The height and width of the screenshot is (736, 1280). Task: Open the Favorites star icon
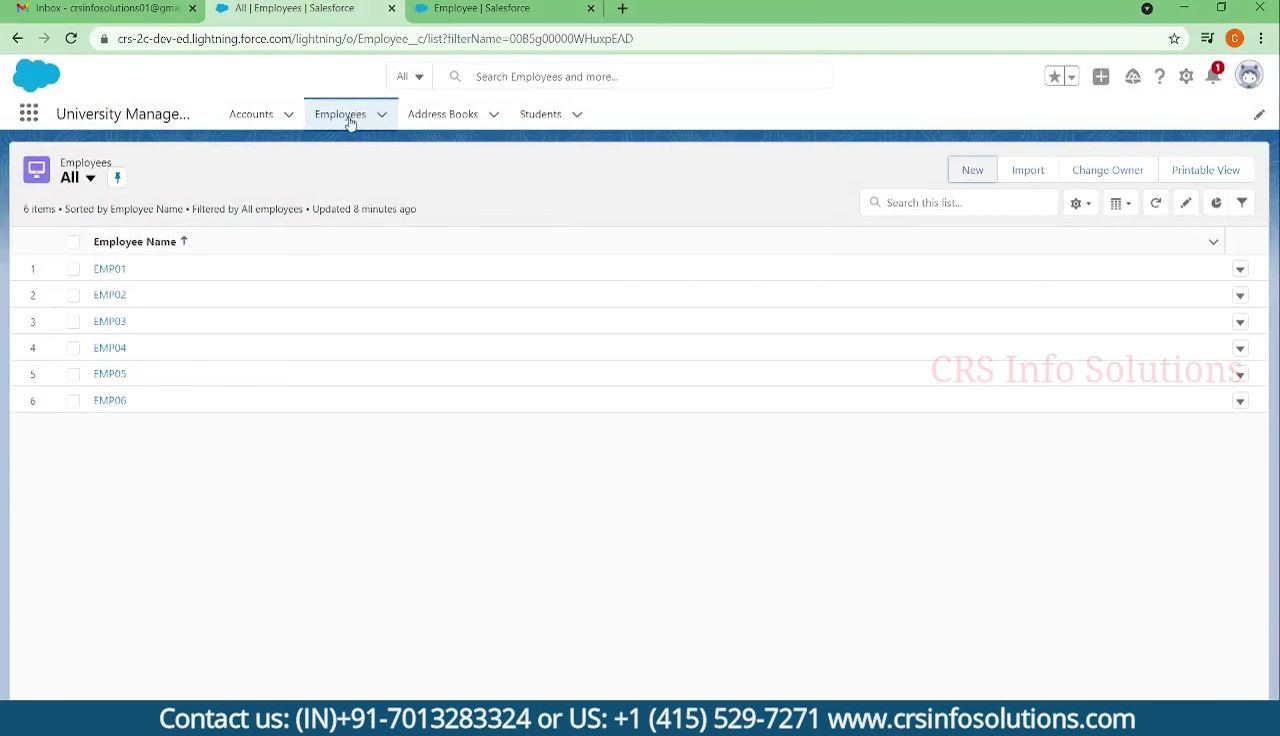[x=1054, y=77]
